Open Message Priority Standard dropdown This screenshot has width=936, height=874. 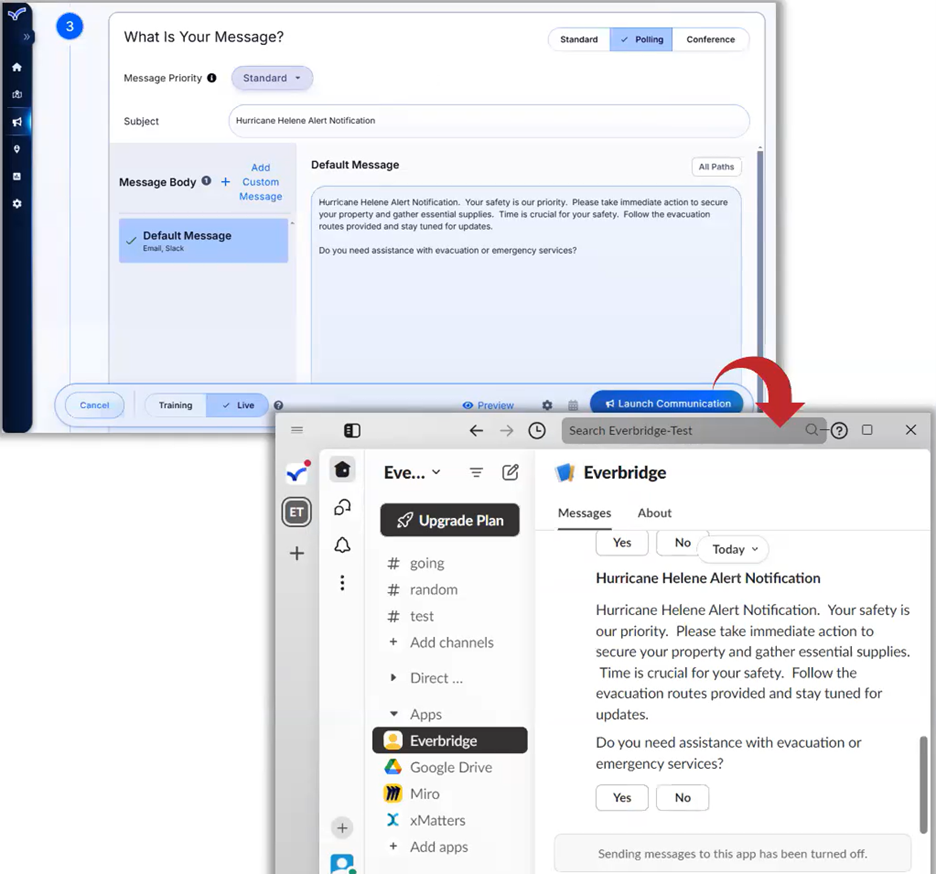[x=272, y=78]
